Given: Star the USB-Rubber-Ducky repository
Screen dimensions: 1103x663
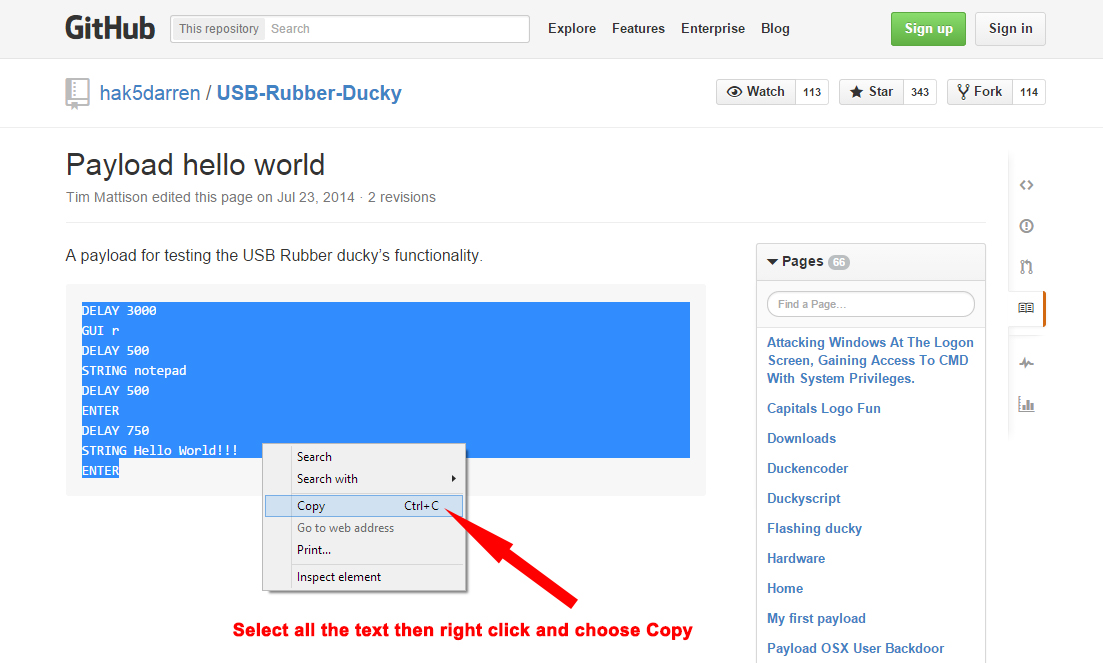Looking at the screenshot, I should point(871,92).
